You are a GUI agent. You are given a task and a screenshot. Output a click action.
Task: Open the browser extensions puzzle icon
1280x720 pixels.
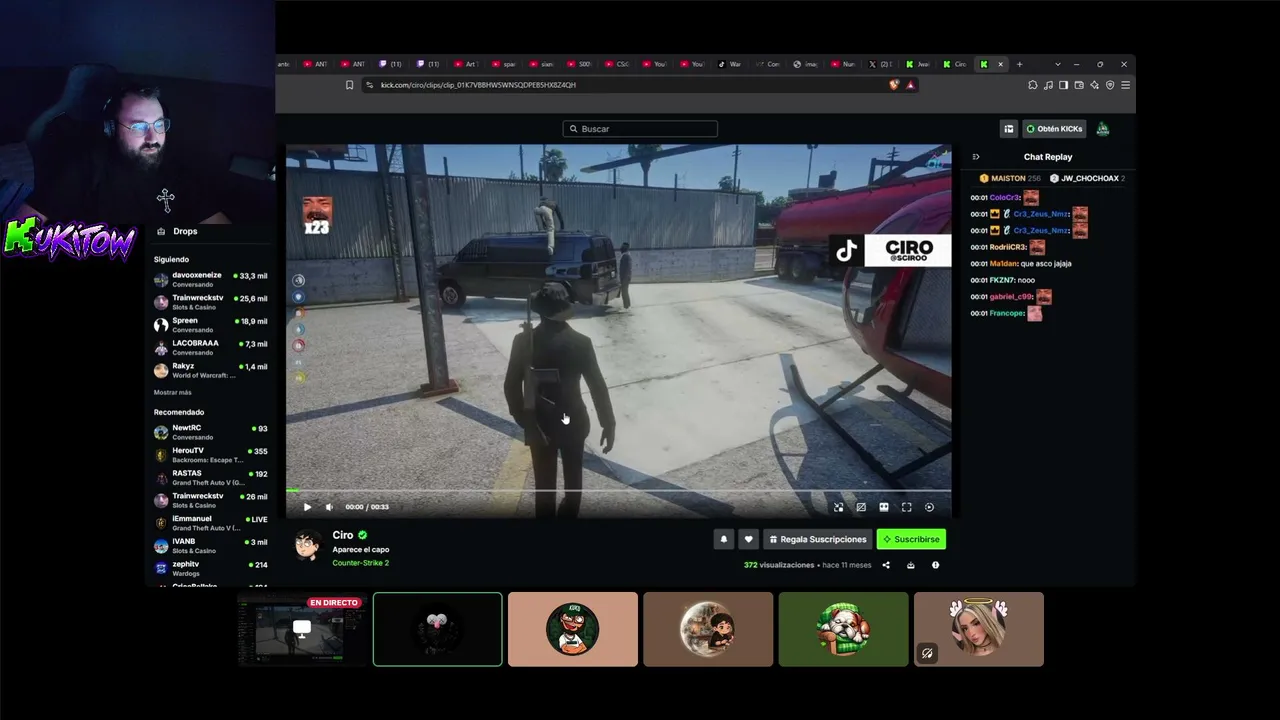click(1032, 85)
